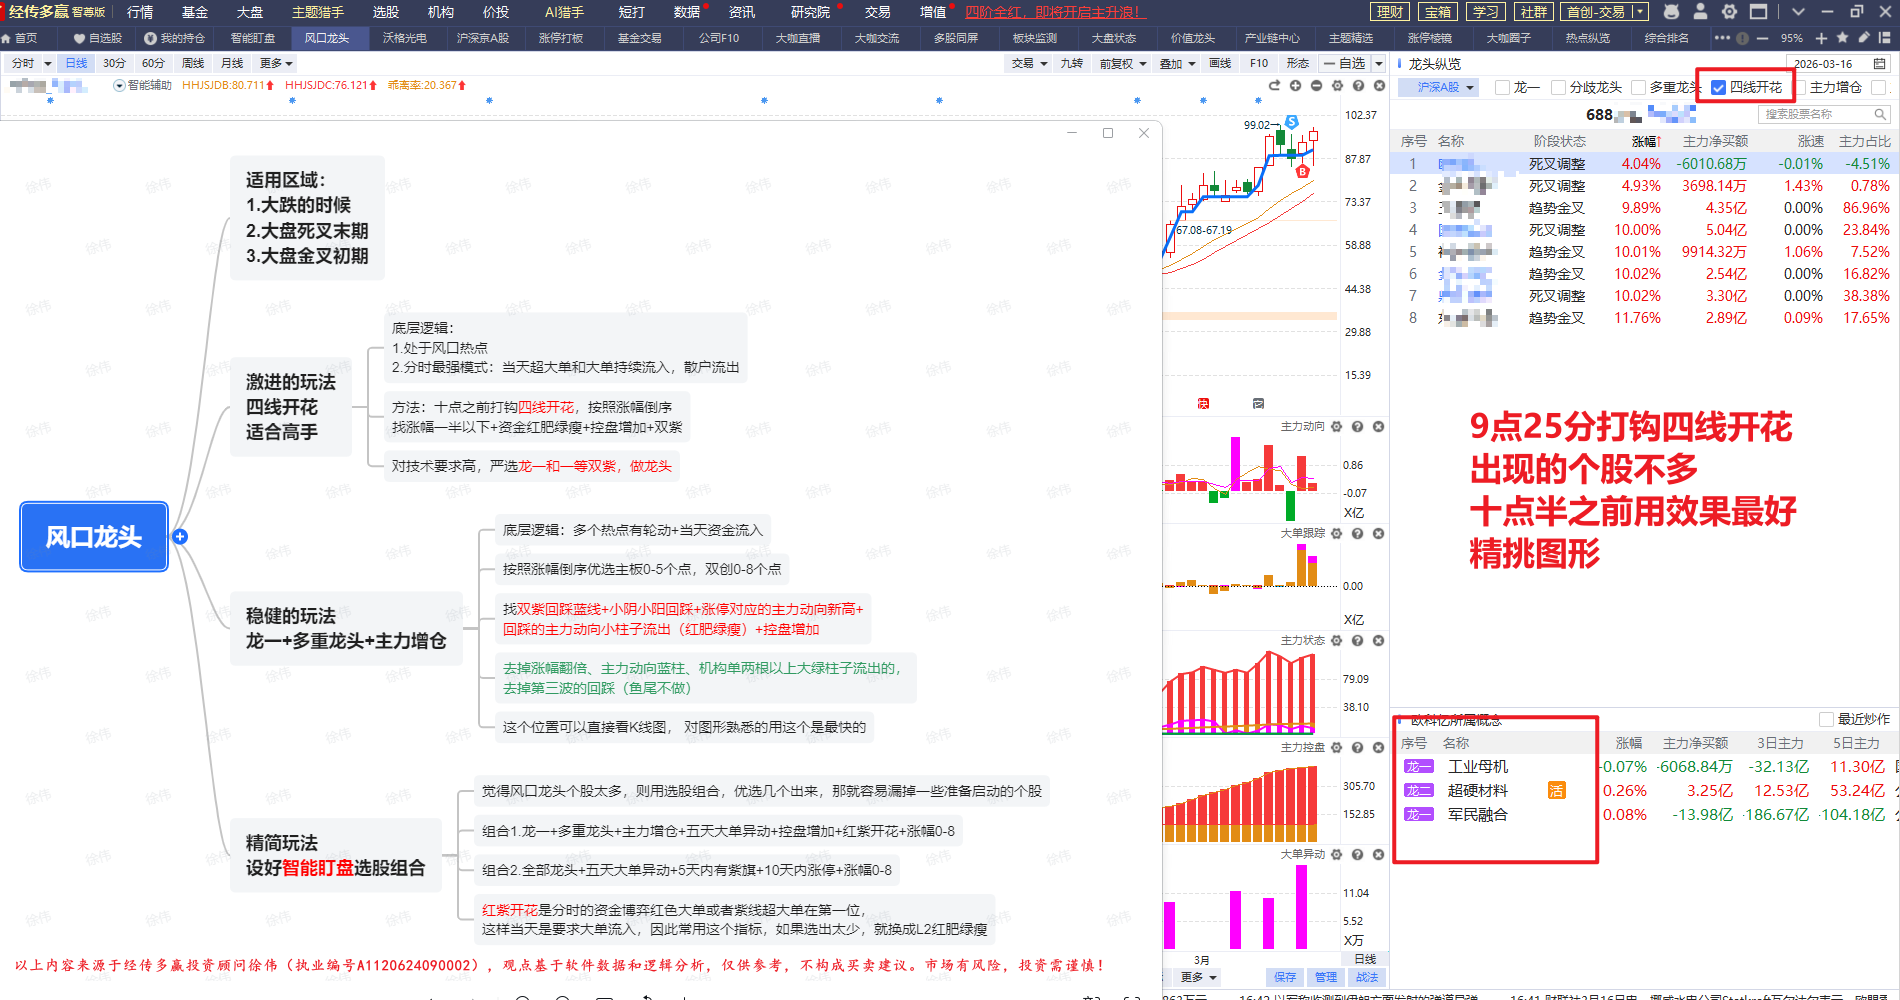1900x1000 pixels.
Task: Click the user account profile icon
Action: pyautogui.click(x=1700, y=12)
